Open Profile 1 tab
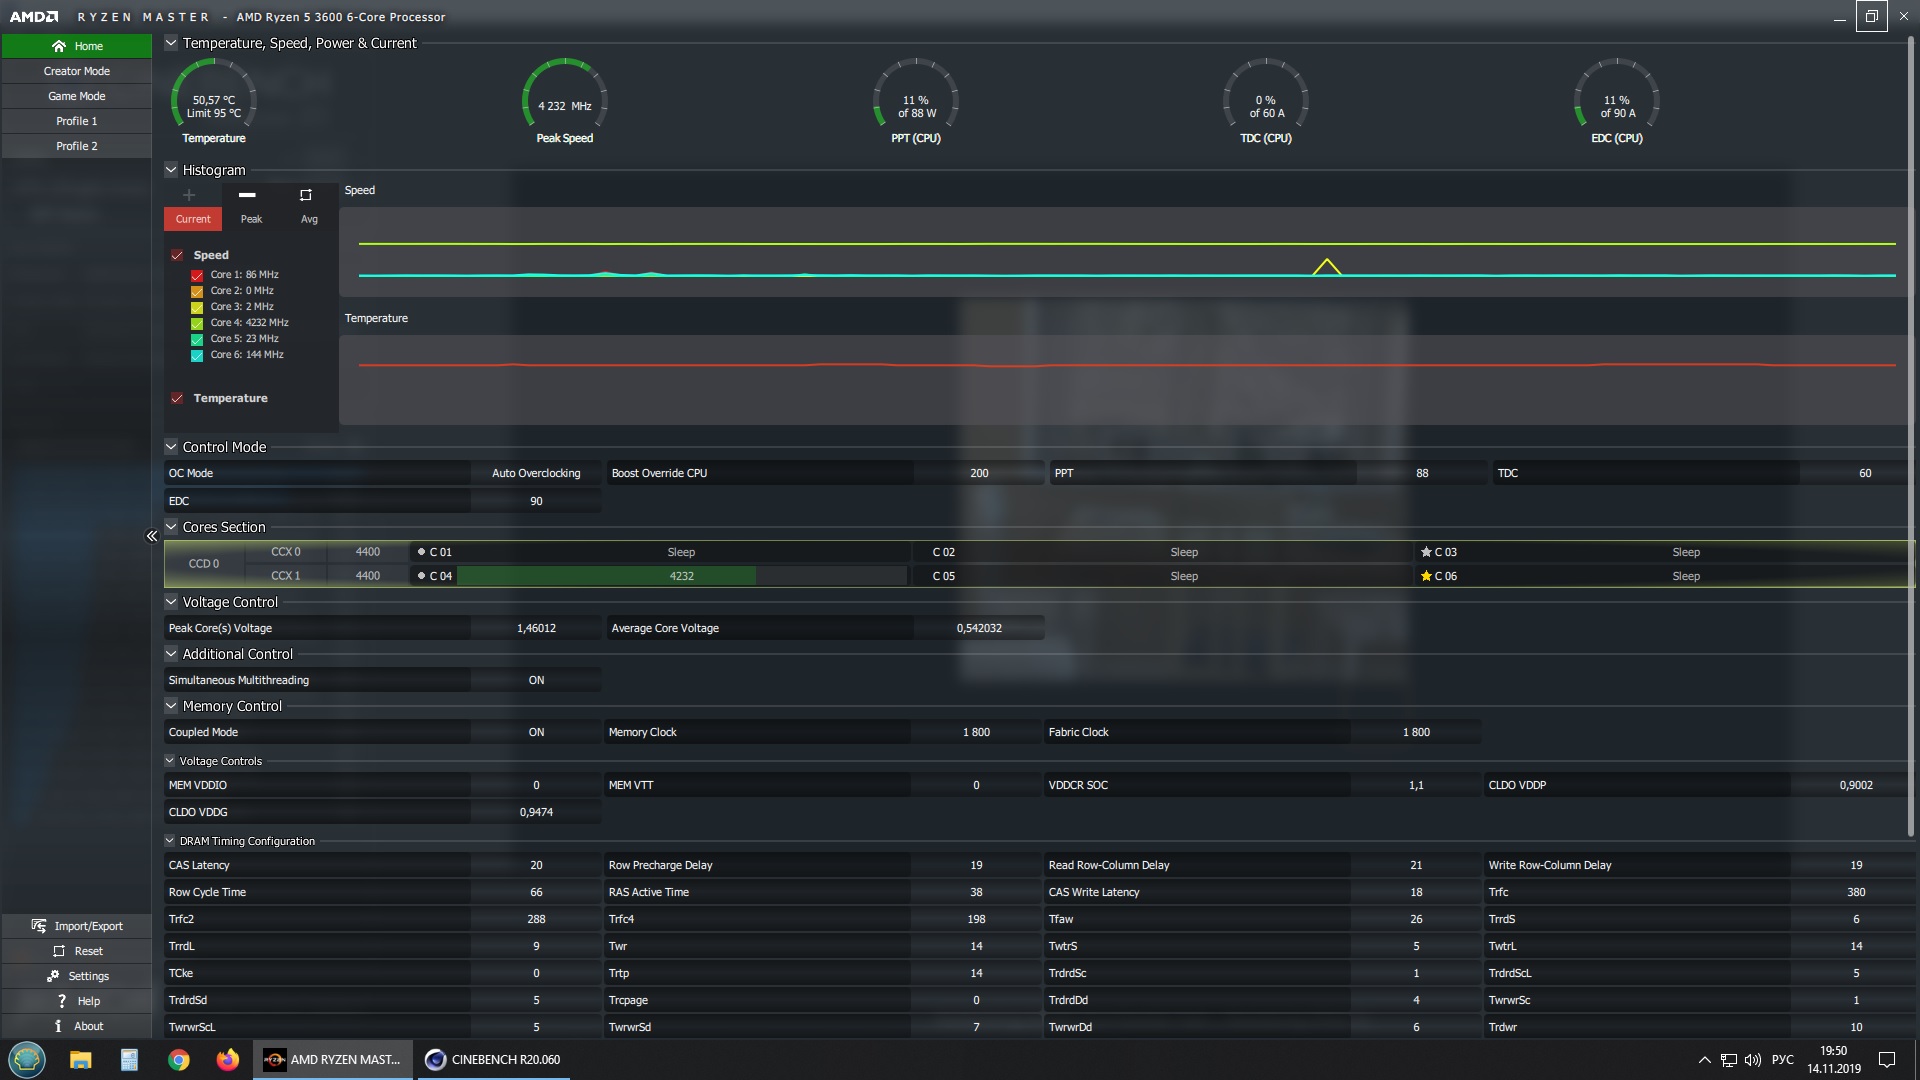The image size is (1920, 1080). [x=76, y=121]
